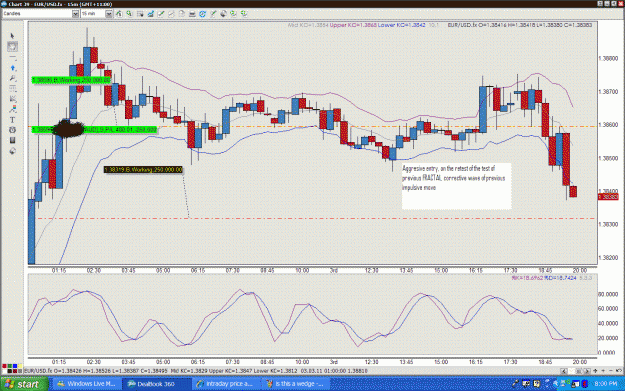The height and width of the screenshot is (391, 625).
Task: Open the Candles chart type dropdown
Action: coord(75,14)
